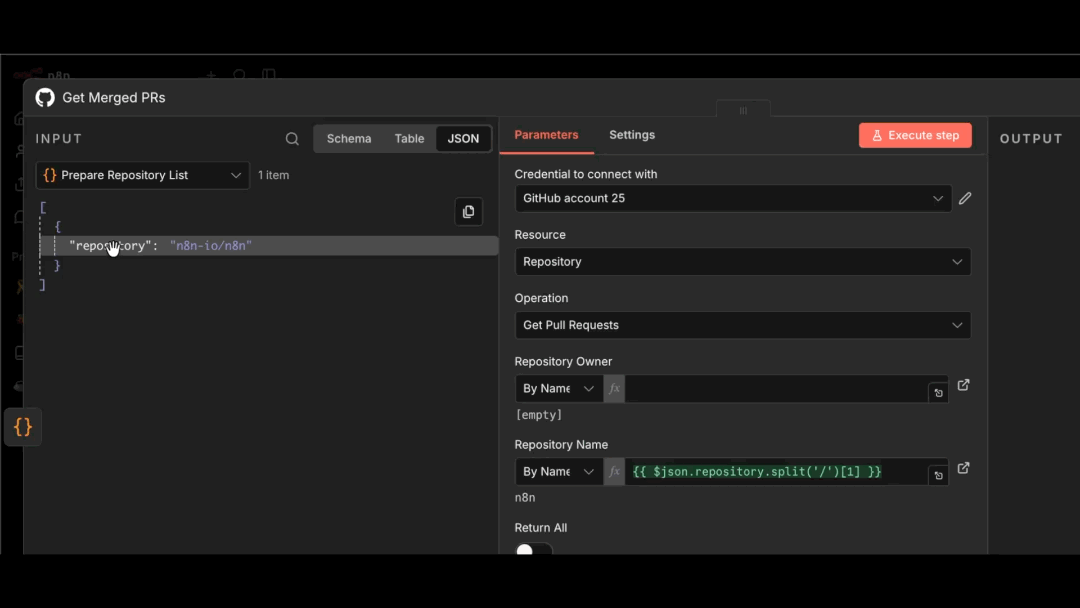
Task: Click the Execute step button
Action: (x=914, y=134)
